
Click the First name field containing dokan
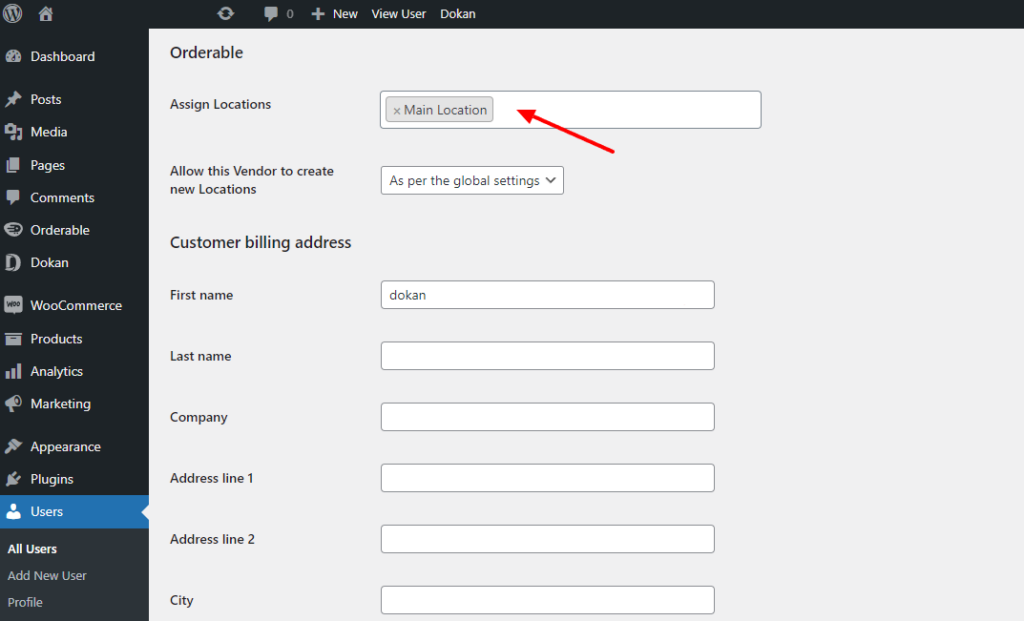(x=547, y=294)
